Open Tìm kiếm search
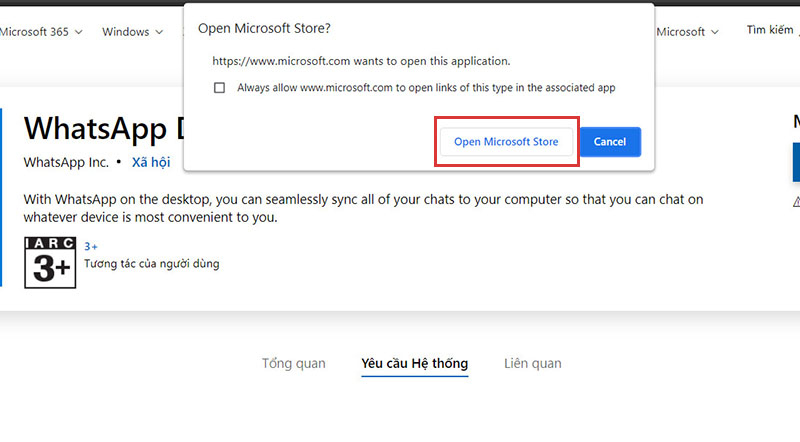The image size is (800, 442). tap(771, 30)
